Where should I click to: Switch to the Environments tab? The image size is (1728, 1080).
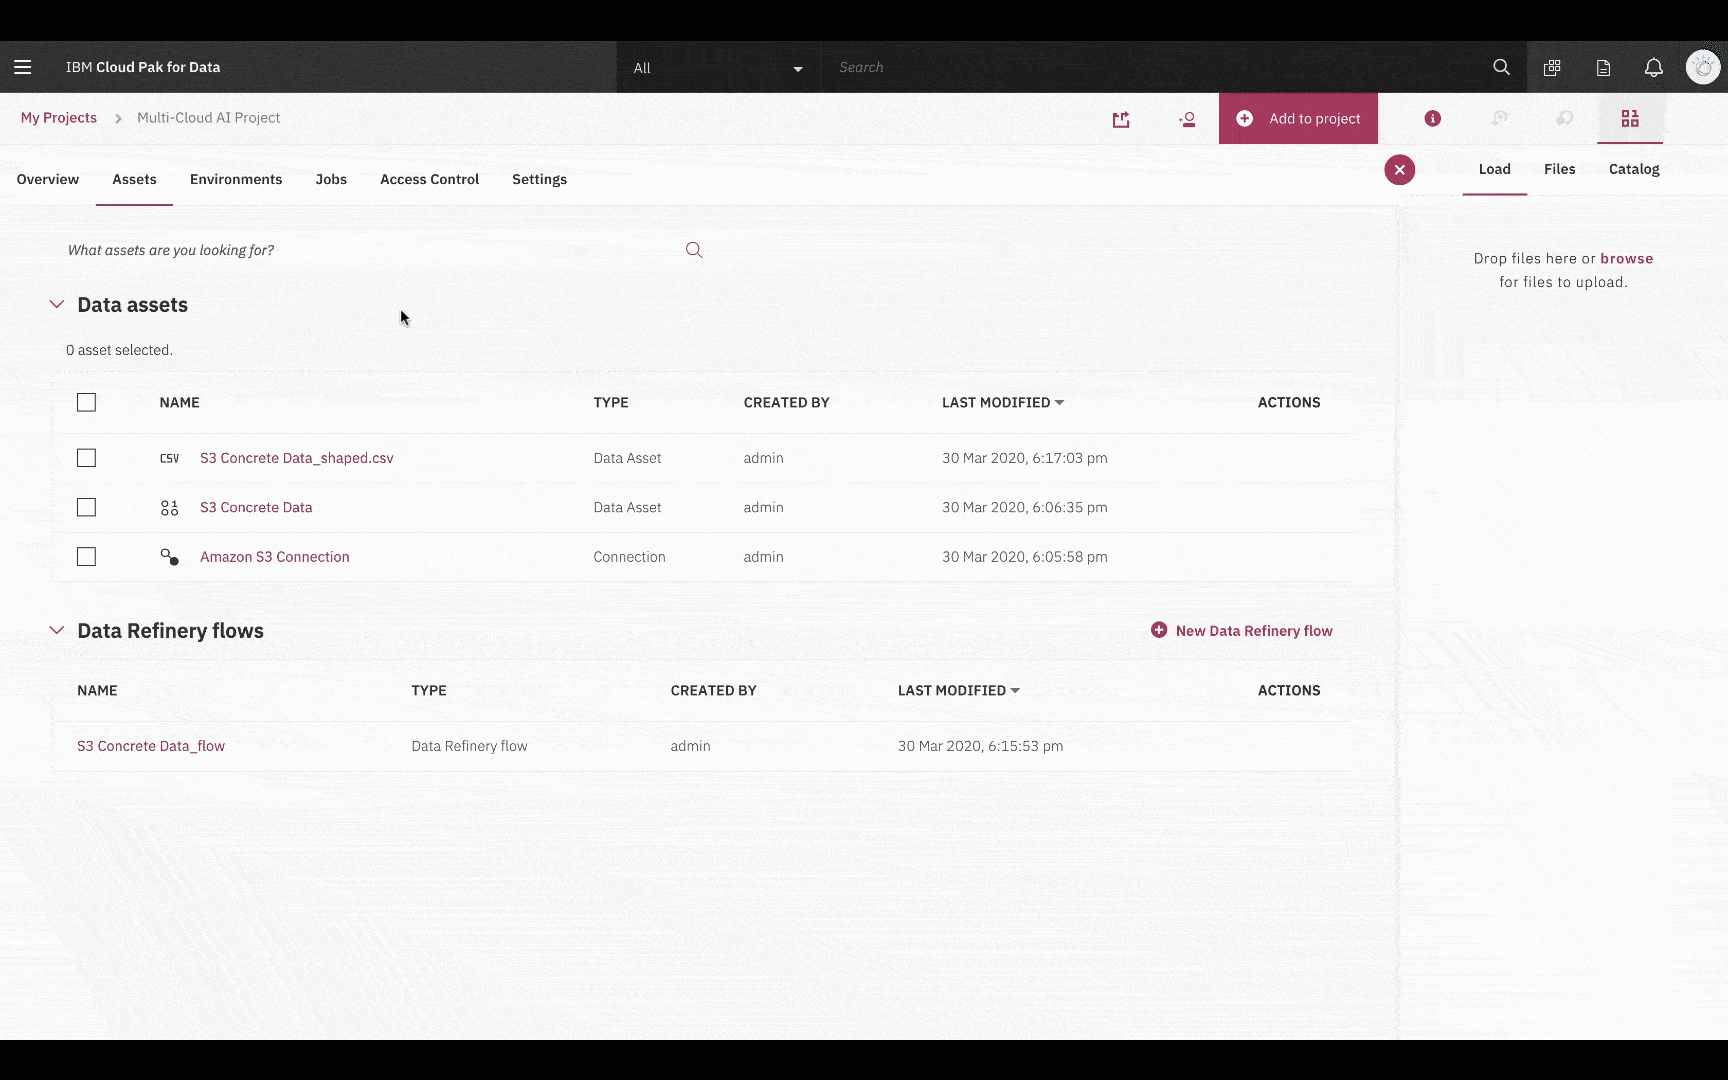236,179
